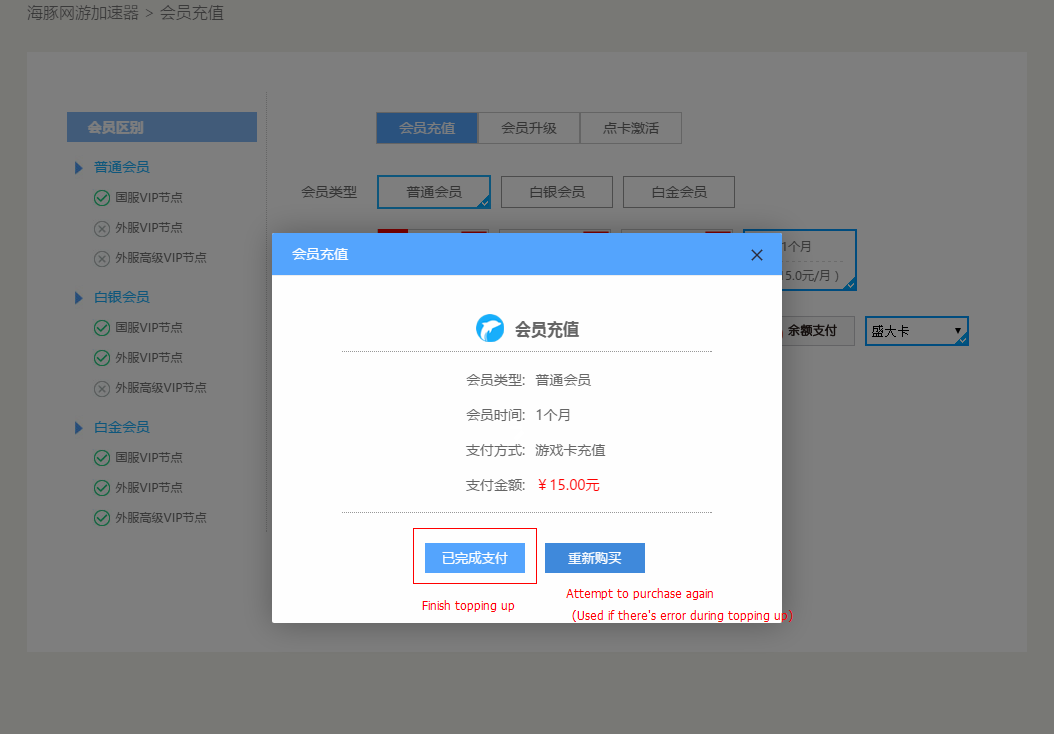Click the 重新购买 button
The width and height of the screenshot is (1054, 734).
coord(594,558)
